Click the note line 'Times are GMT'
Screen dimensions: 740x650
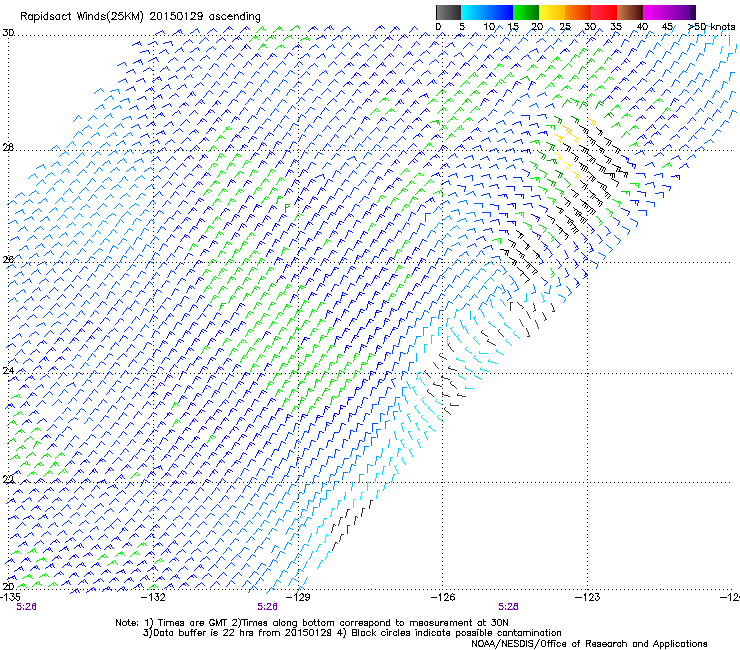(193, 623)
